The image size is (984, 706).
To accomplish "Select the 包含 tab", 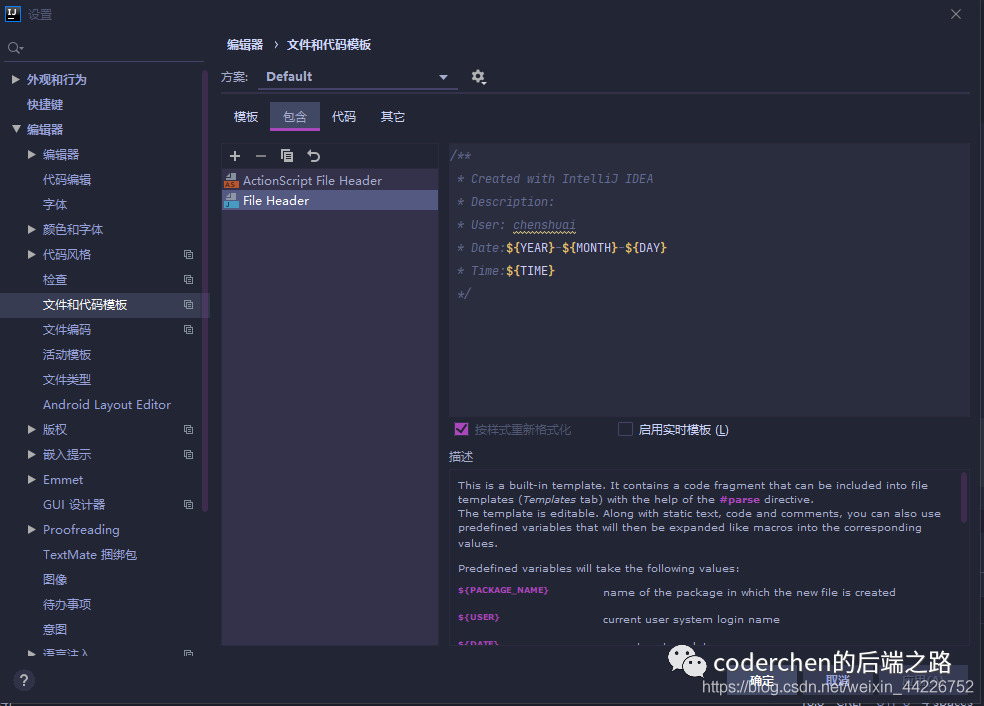I will (x=295, y=117).
